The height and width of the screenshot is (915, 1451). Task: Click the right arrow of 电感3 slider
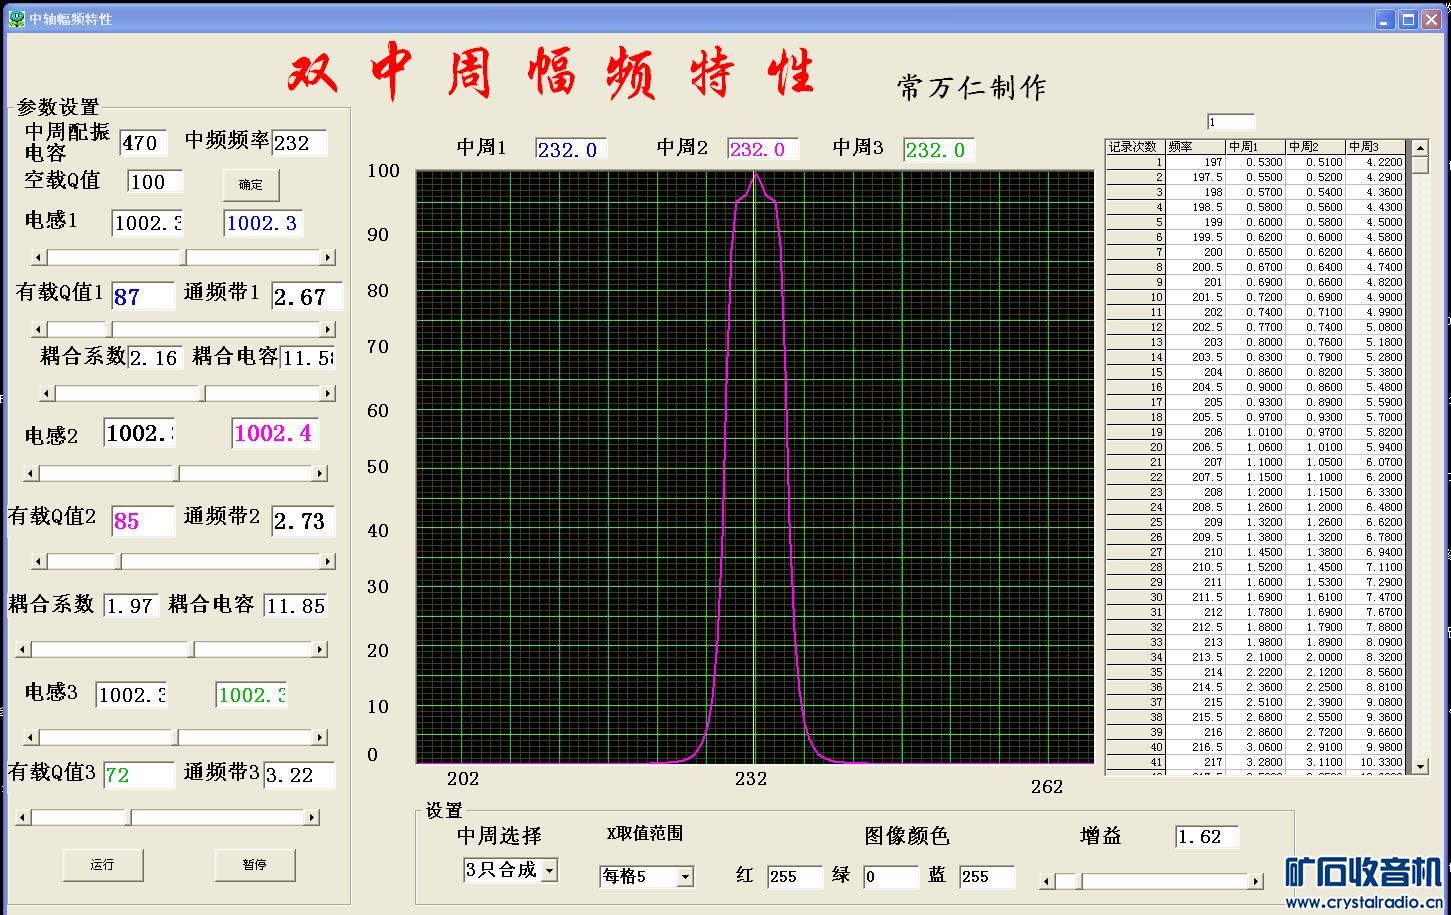[x=320, y=738]
